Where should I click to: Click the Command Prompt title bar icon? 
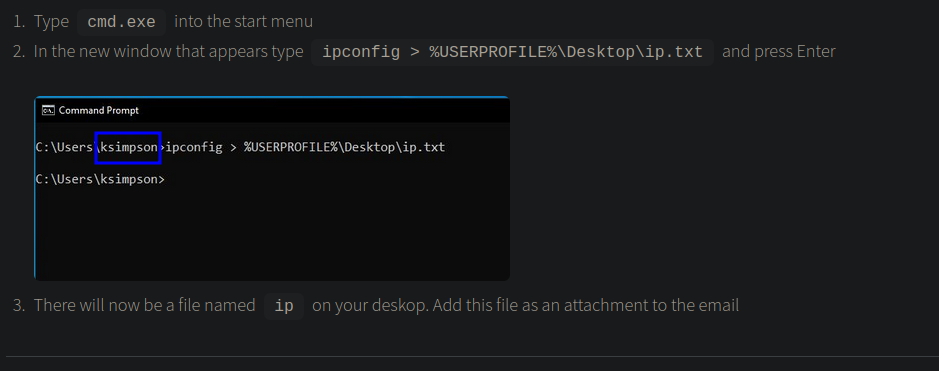click(48, 110)
